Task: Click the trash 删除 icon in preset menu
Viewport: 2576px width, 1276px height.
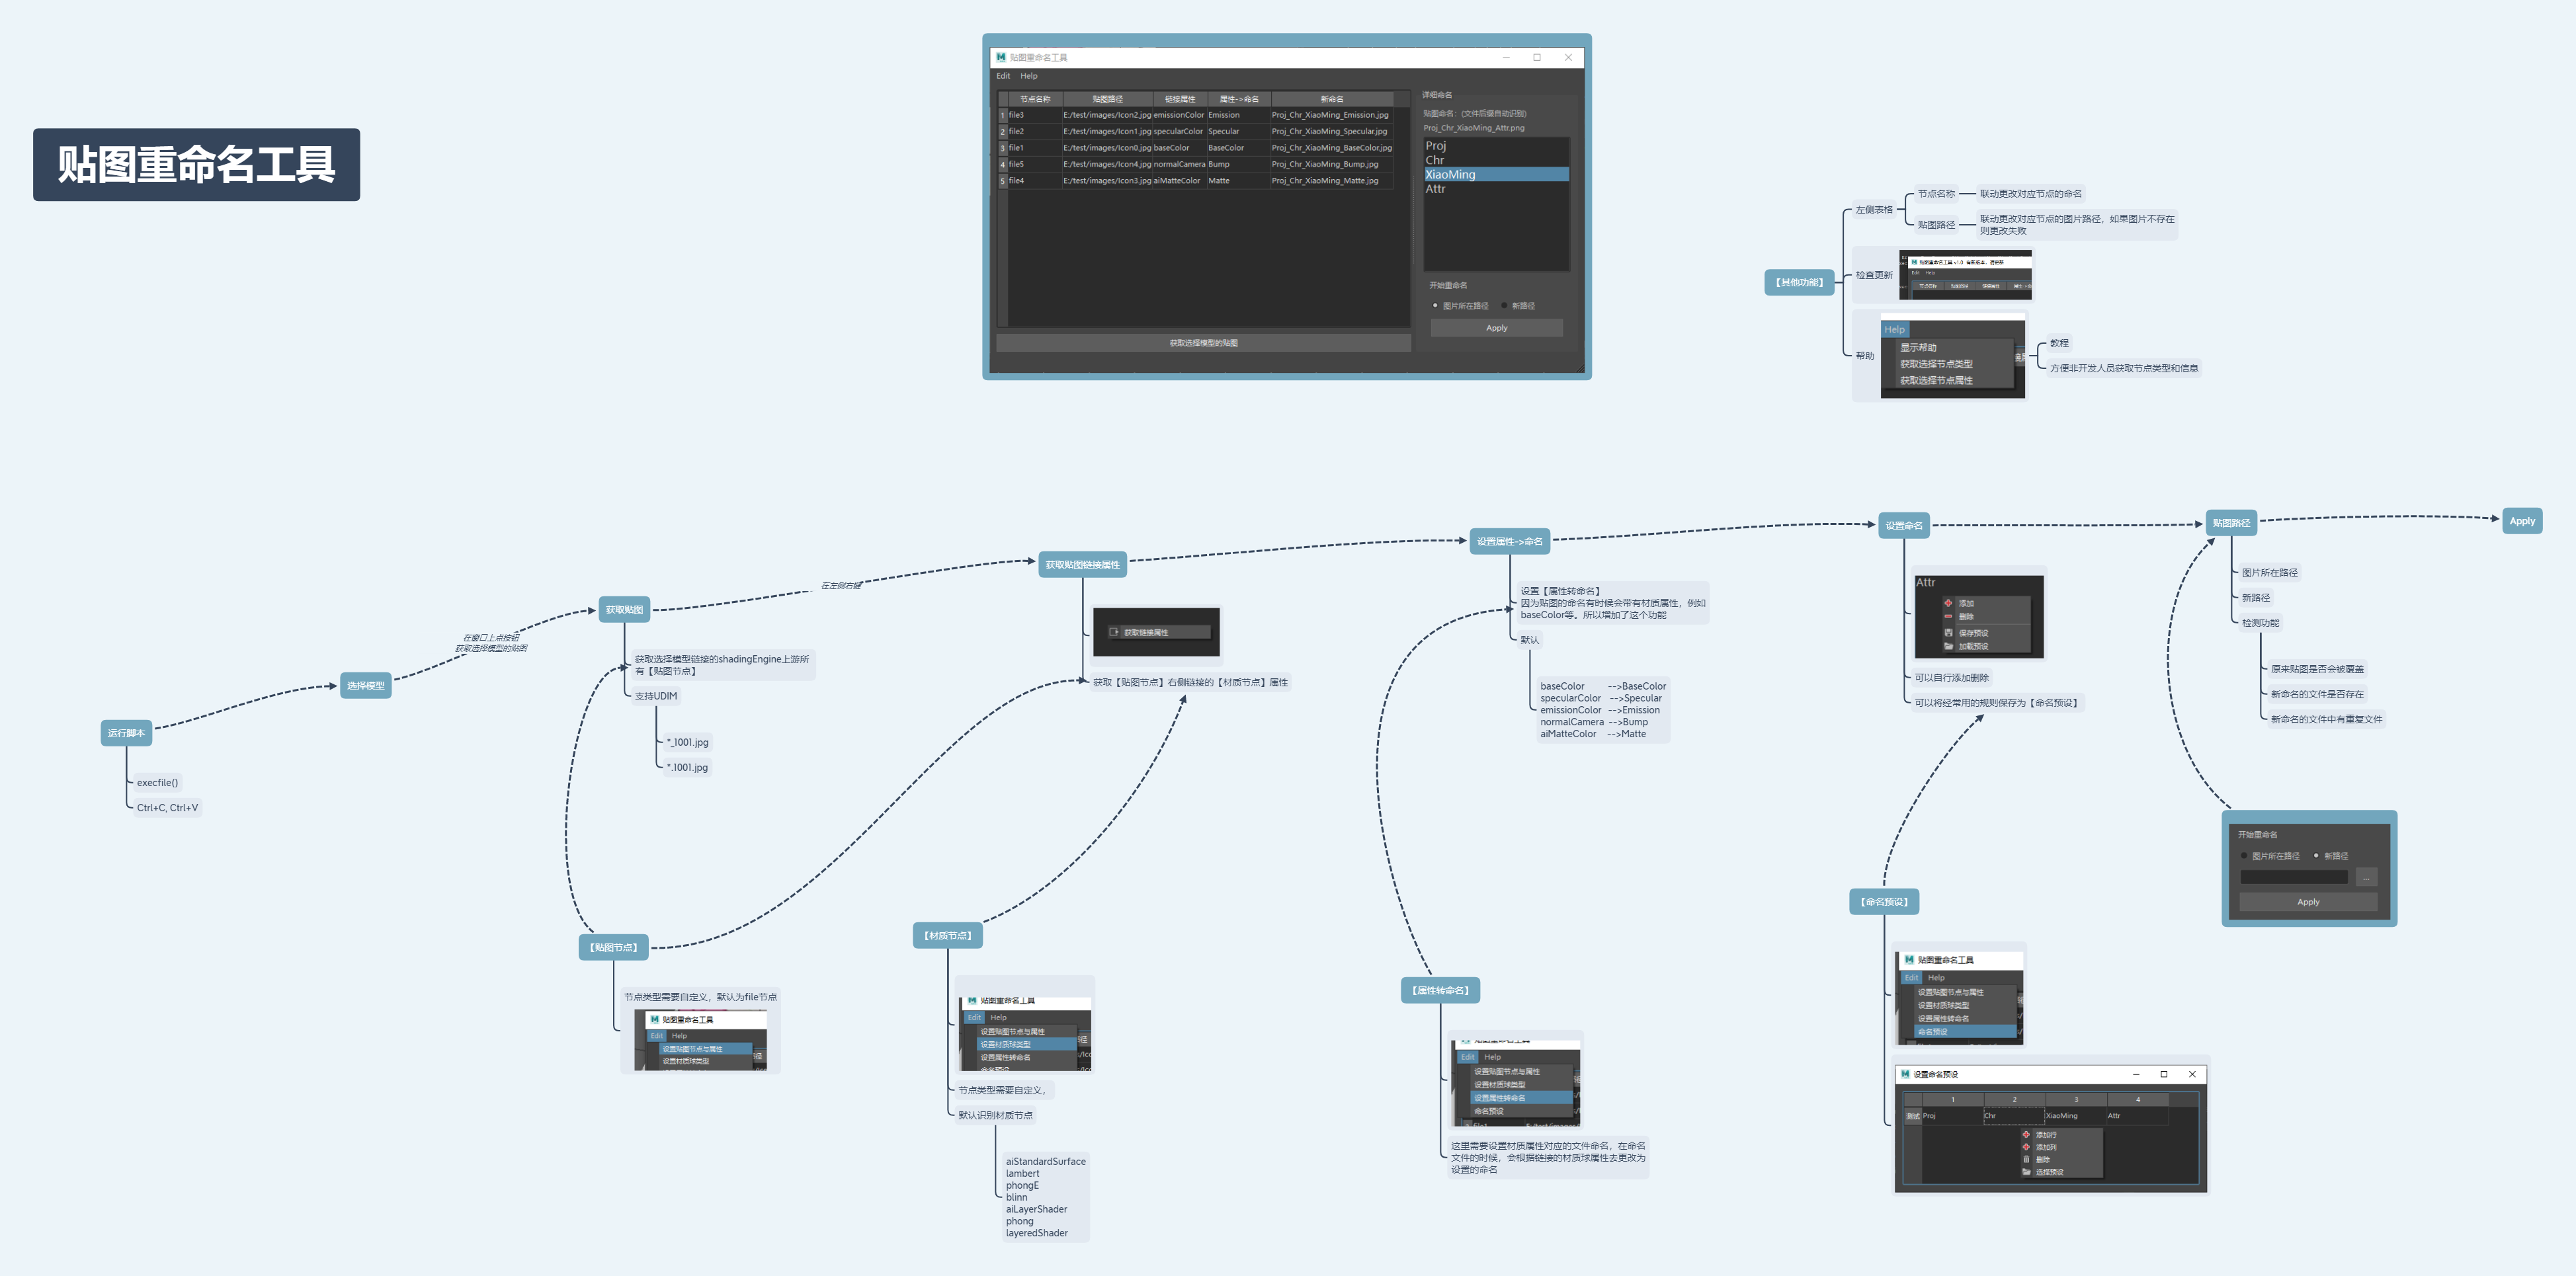Action: 2026,1160
